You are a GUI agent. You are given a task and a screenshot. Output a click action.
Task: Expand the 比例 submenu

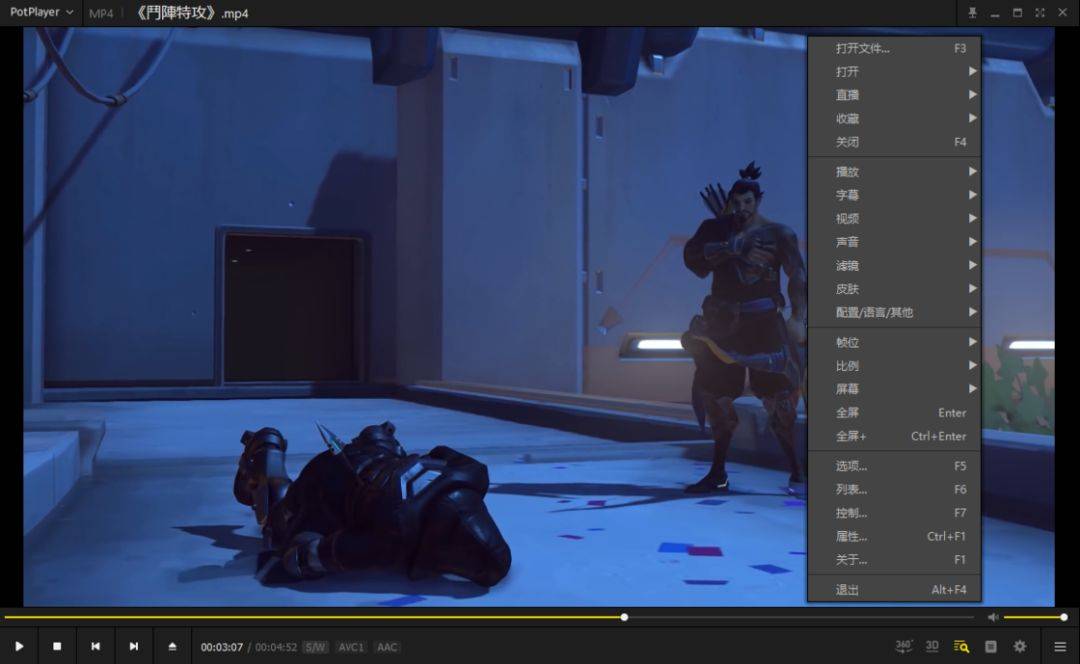click(894, 366)
